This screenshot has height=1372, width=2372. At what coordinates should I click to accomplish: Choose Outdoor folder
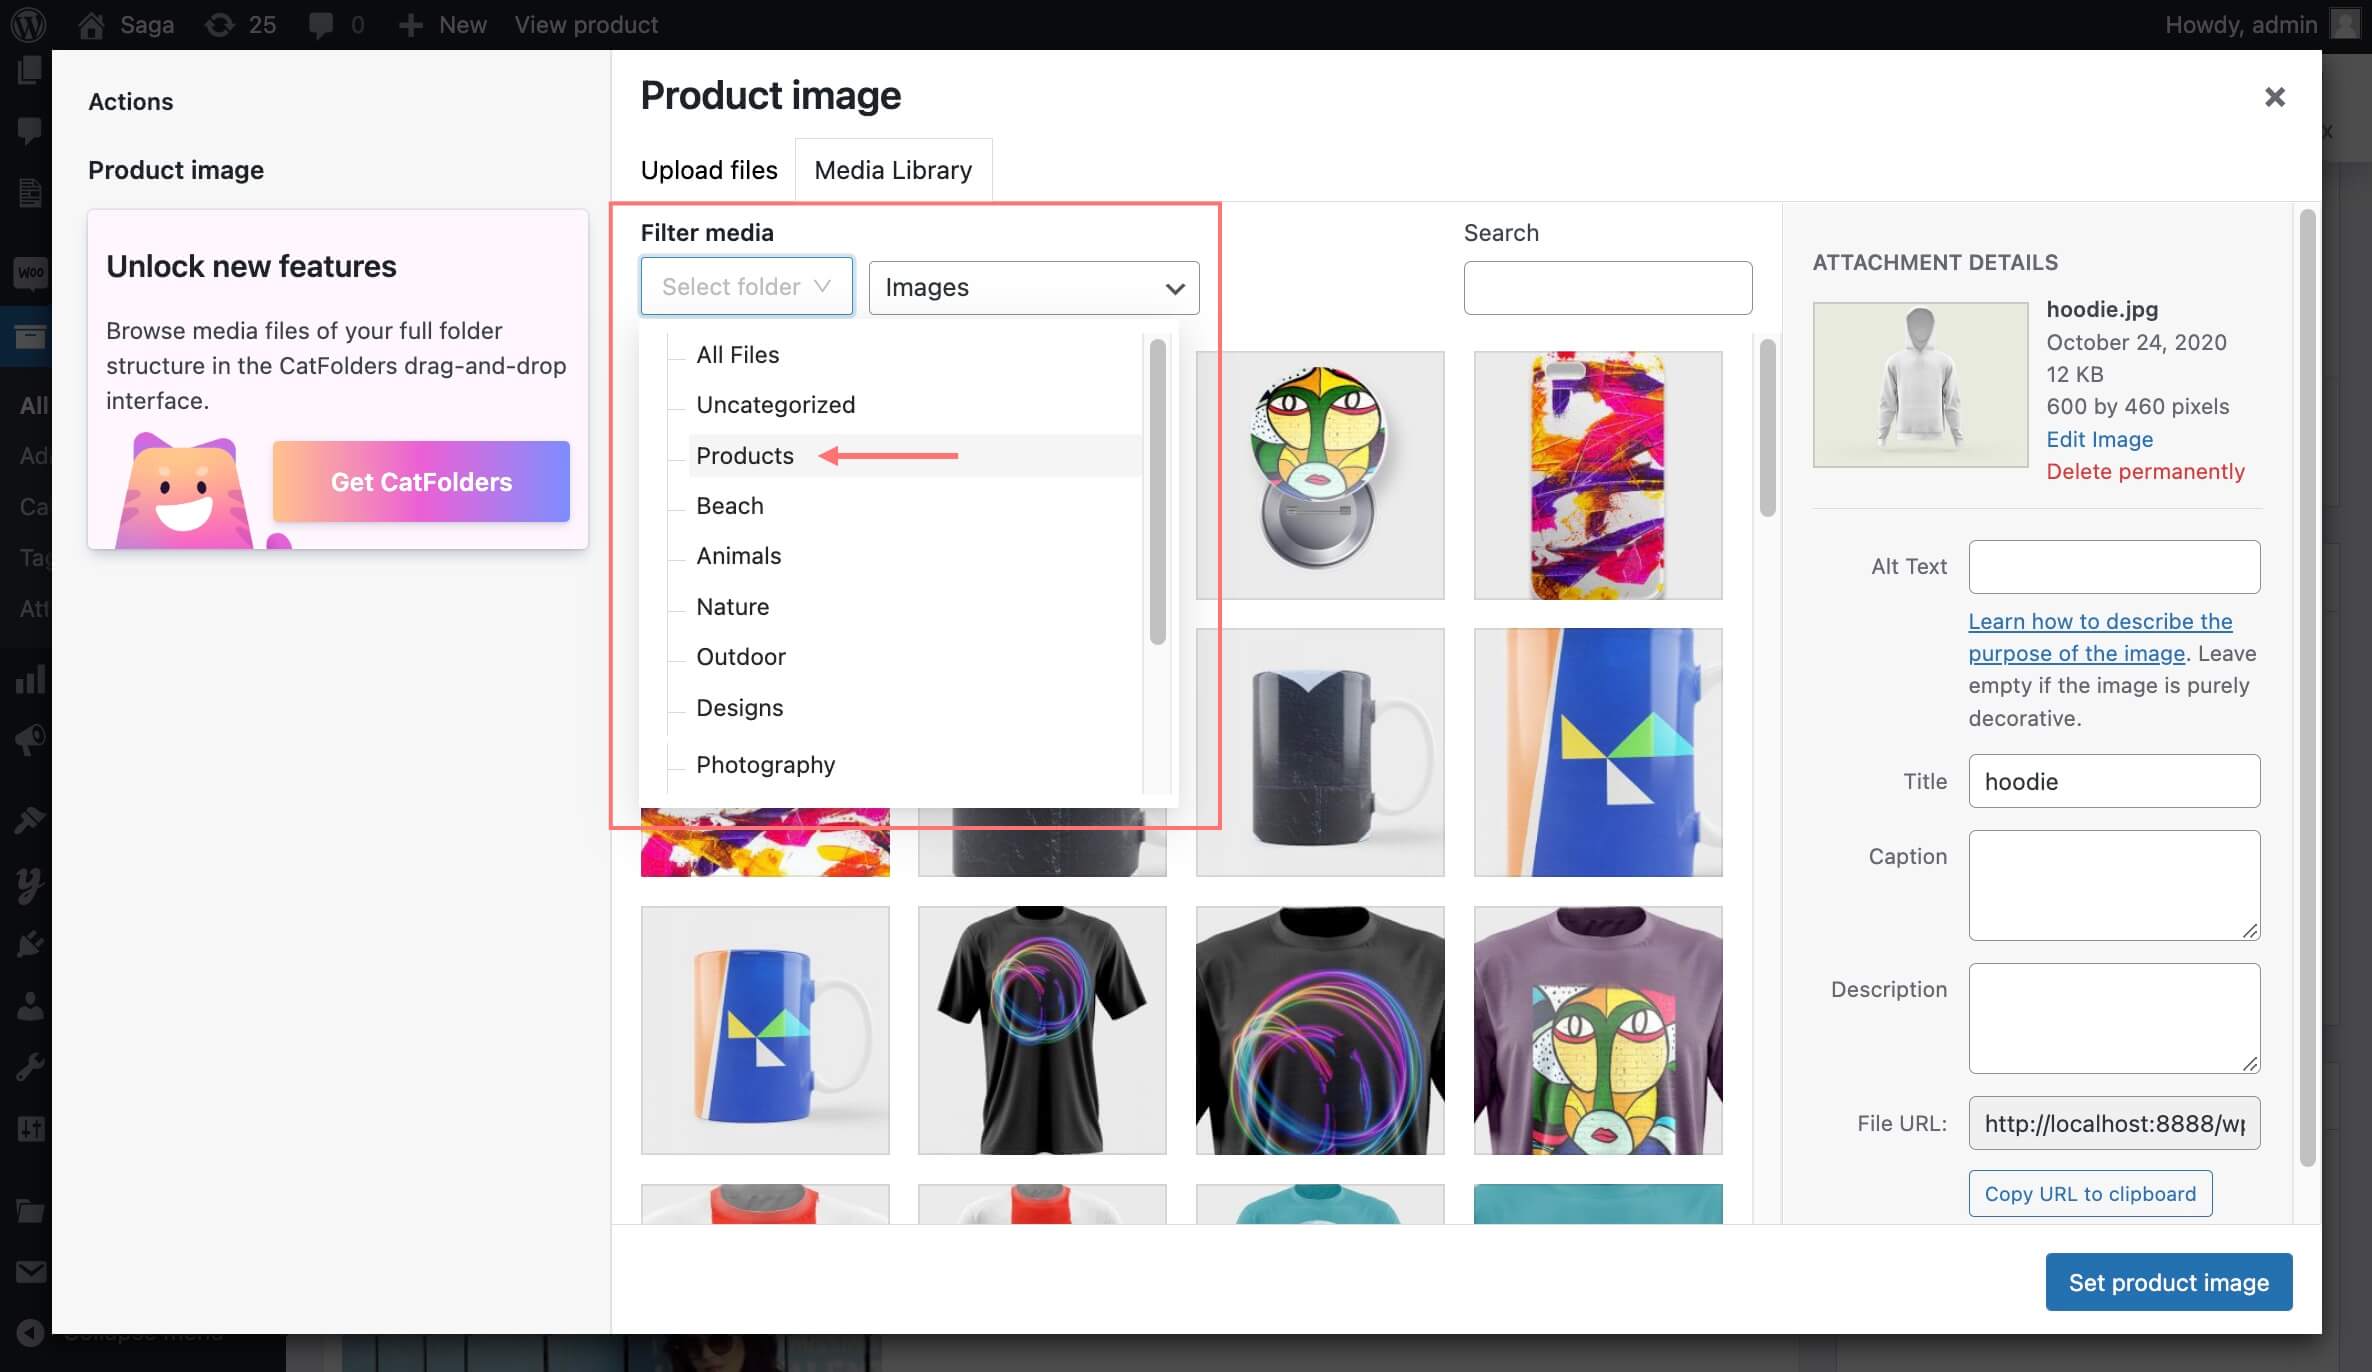(x=740, y=656)
